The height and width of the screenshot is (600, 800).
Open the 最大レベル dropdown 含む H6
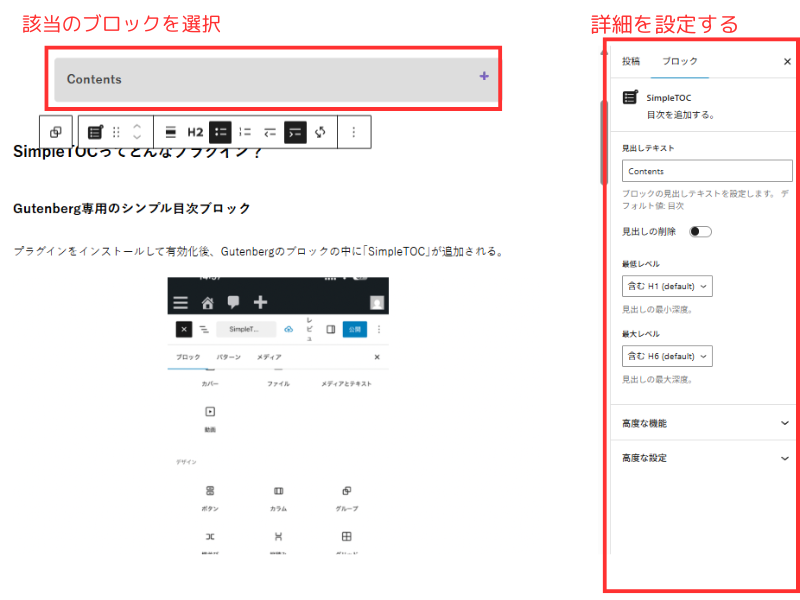[667, 356]
